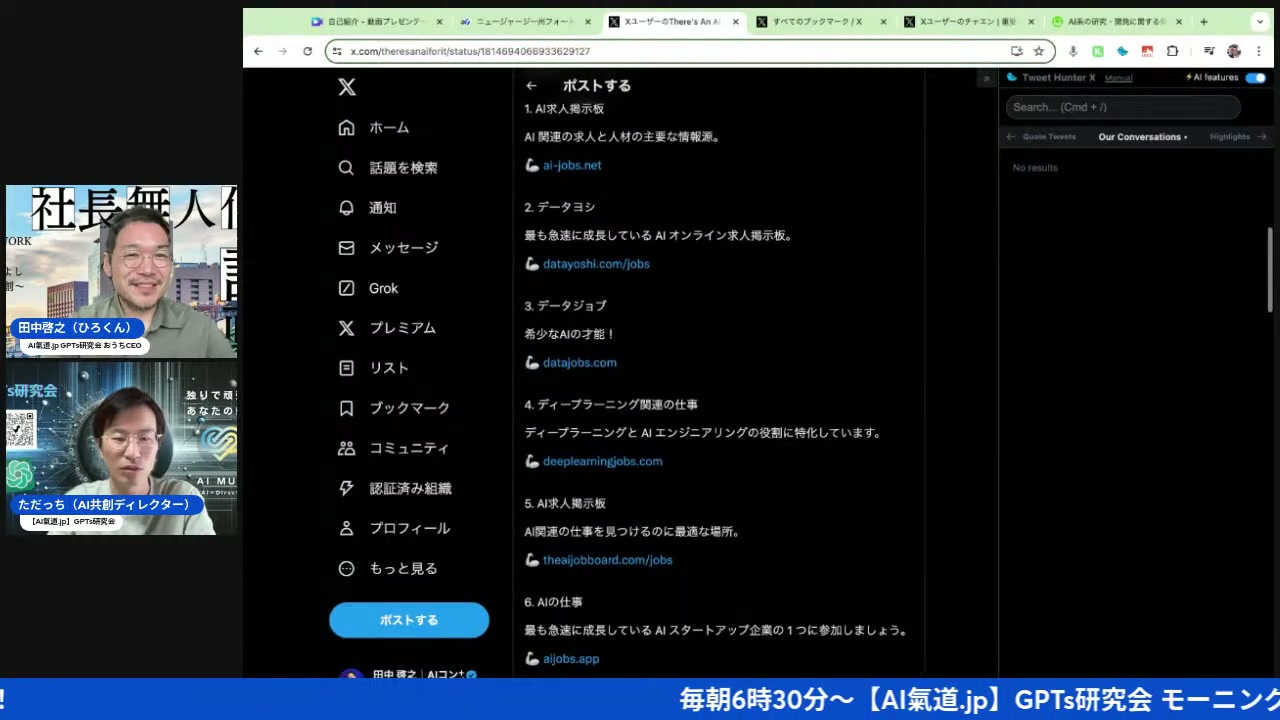Click the install/cast icon in address bar
The height and width of the screenshot is (720, 1280).
(1017, 51)
